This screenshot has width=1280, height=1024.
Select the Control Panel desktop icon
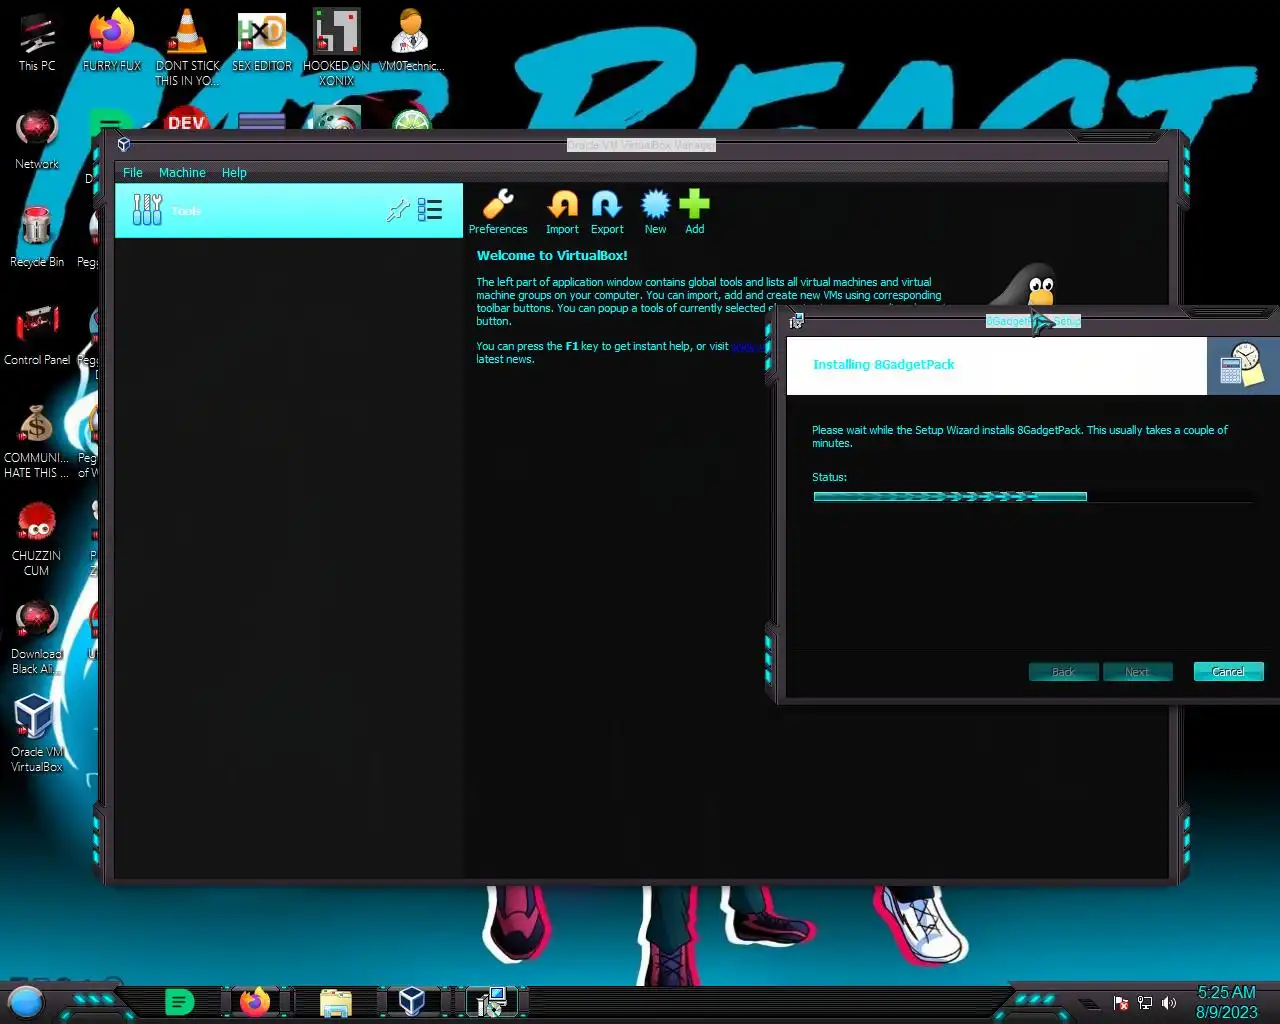pyautogui.click(x=37, y=336)
